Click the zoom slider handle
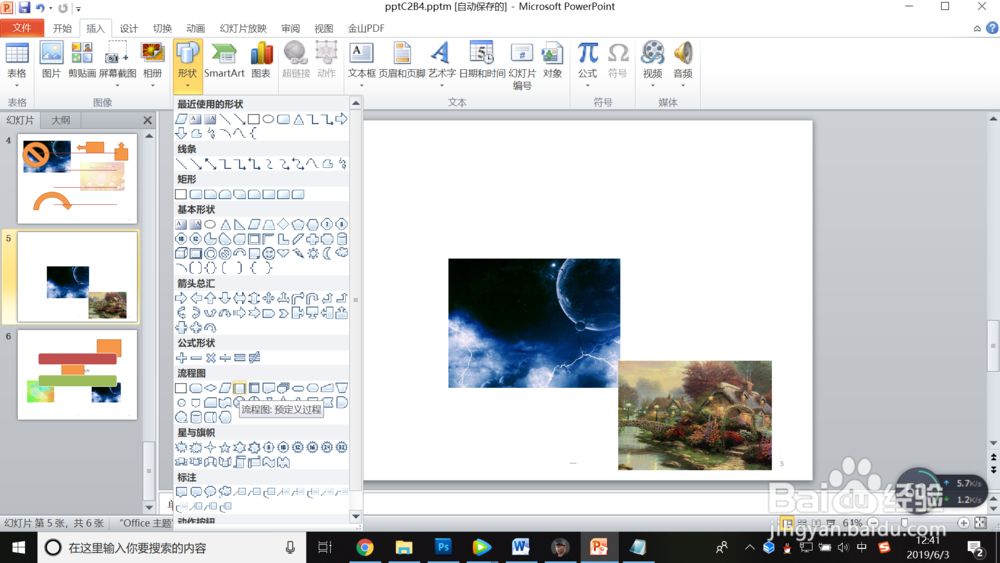 pyautogui.click(x=904, y=523)
